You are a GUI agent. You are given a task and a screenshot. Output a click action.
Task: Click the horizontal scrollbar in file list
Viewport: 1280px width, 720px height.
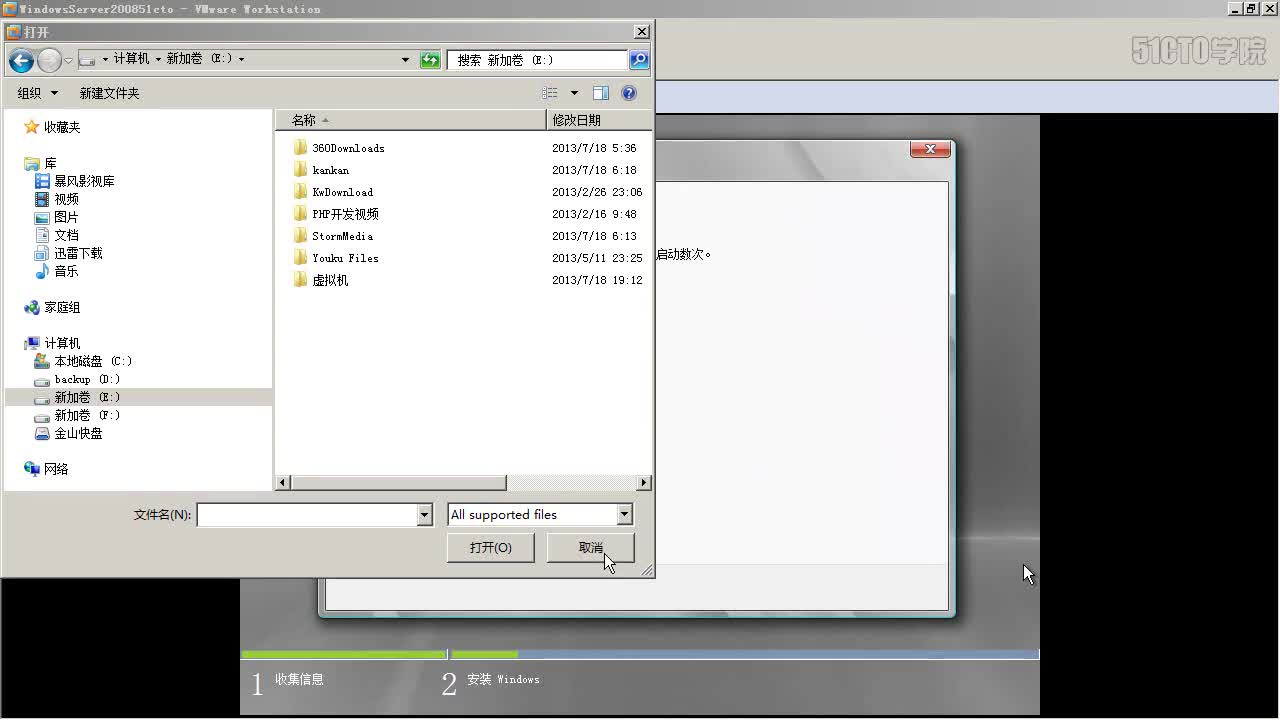398,483
